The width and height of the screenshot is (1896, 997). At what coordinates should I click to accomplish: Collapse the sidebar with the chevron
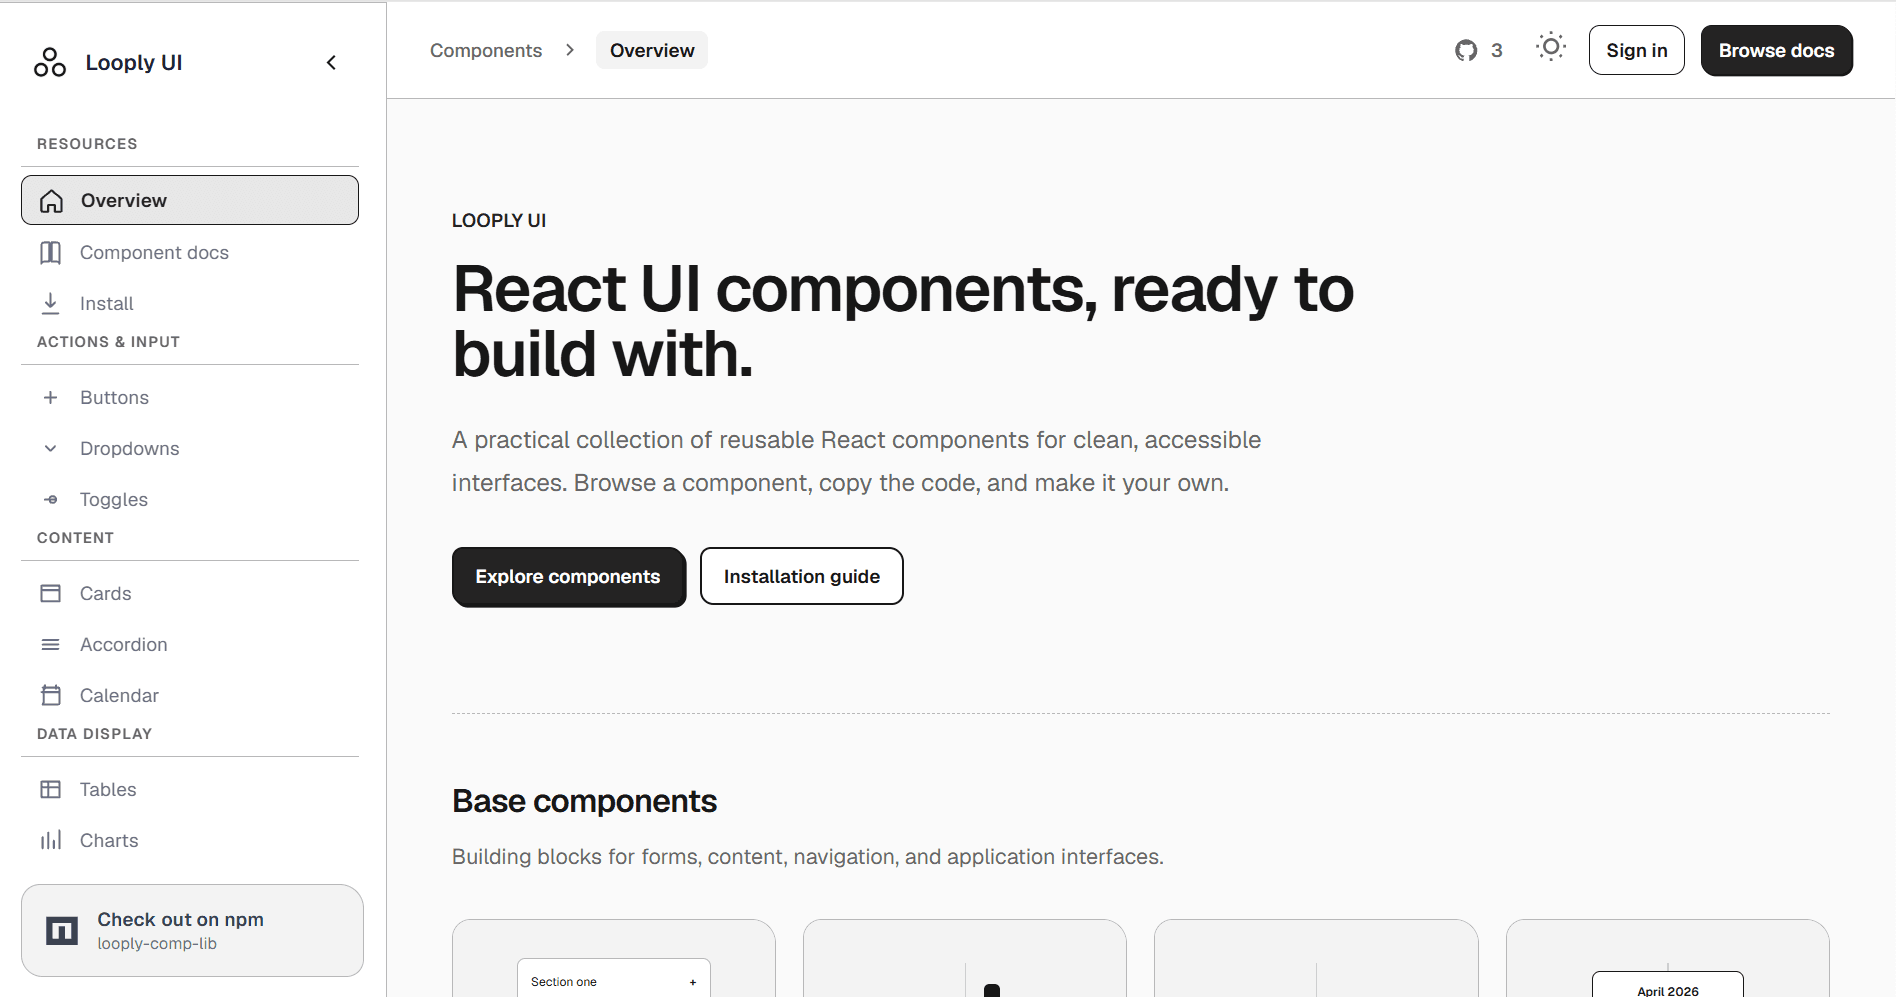[x=332, y=63]
